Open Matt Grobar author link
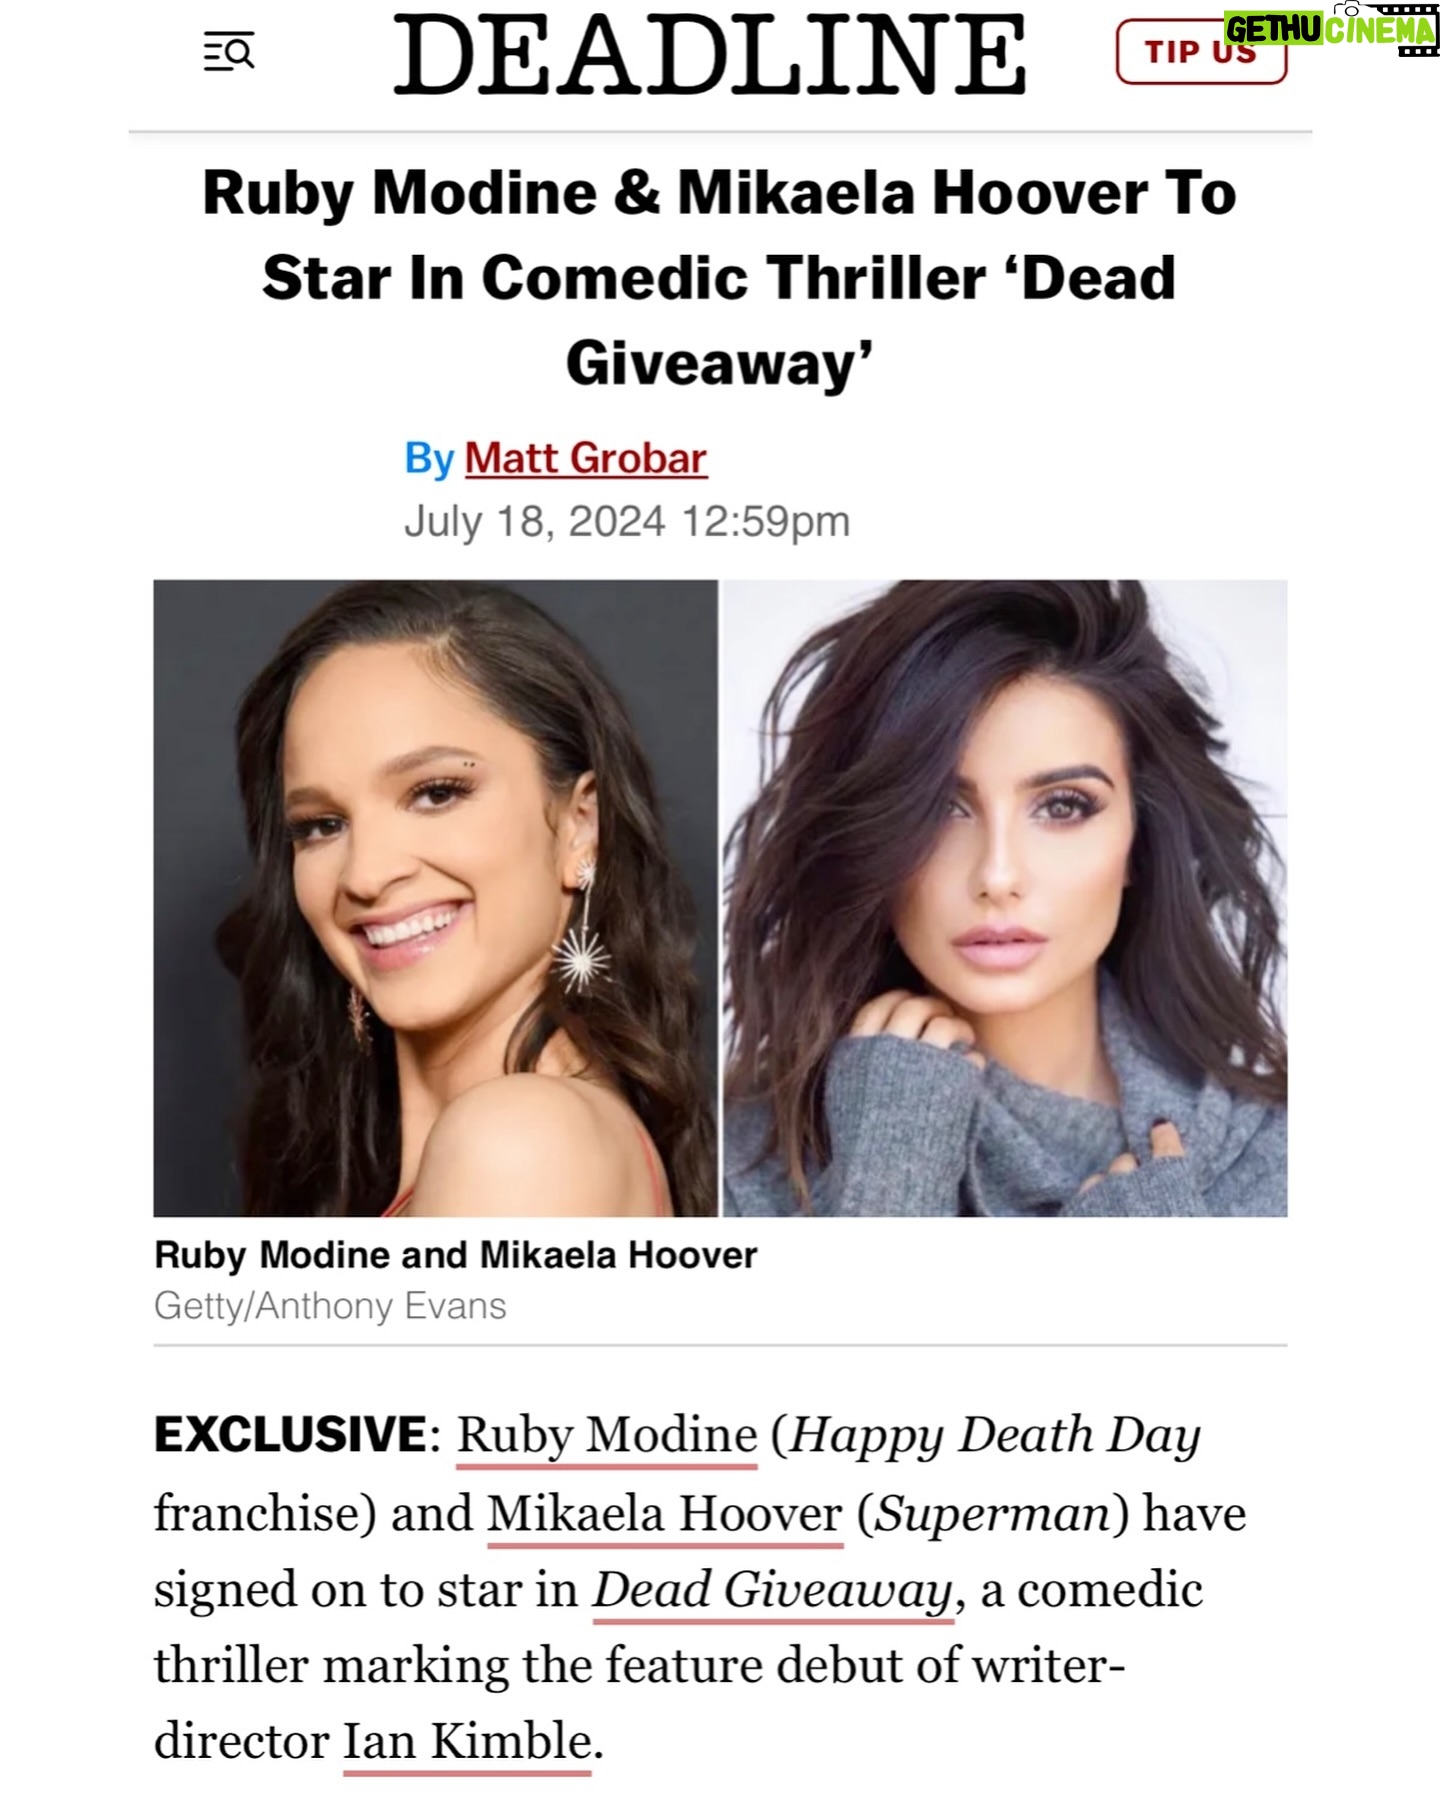1440x1800 pixels. 585,458
